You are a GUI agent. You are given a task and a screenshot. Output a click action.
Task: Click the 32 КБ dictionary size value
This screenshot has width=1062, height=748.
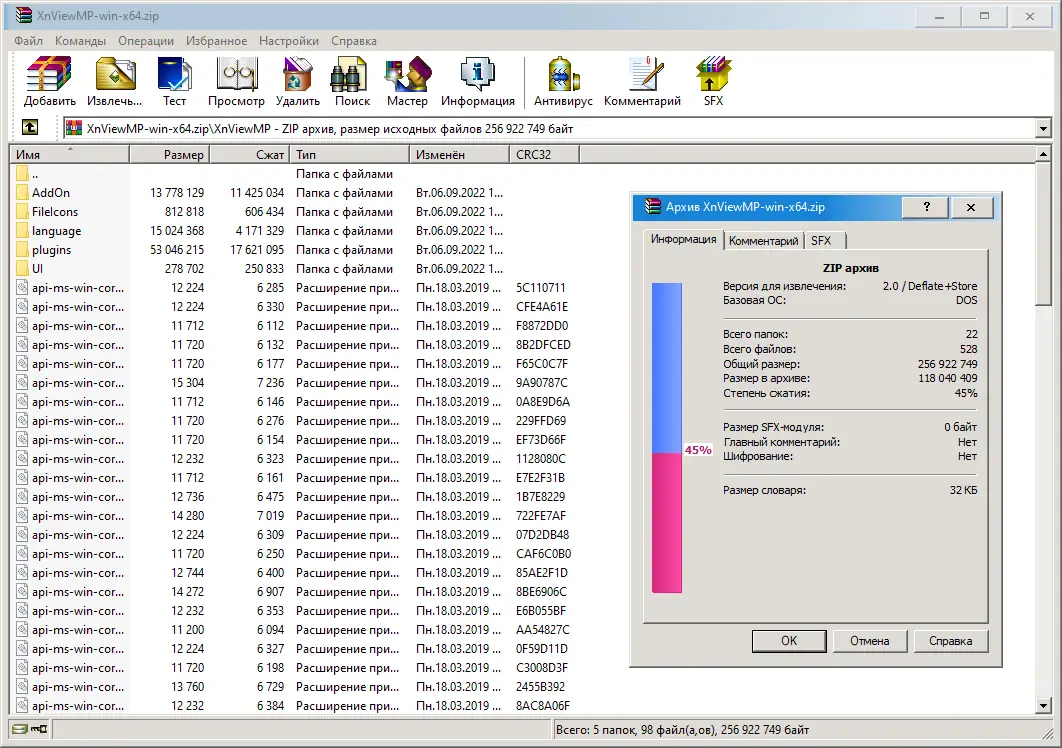(x=963, y=490)
